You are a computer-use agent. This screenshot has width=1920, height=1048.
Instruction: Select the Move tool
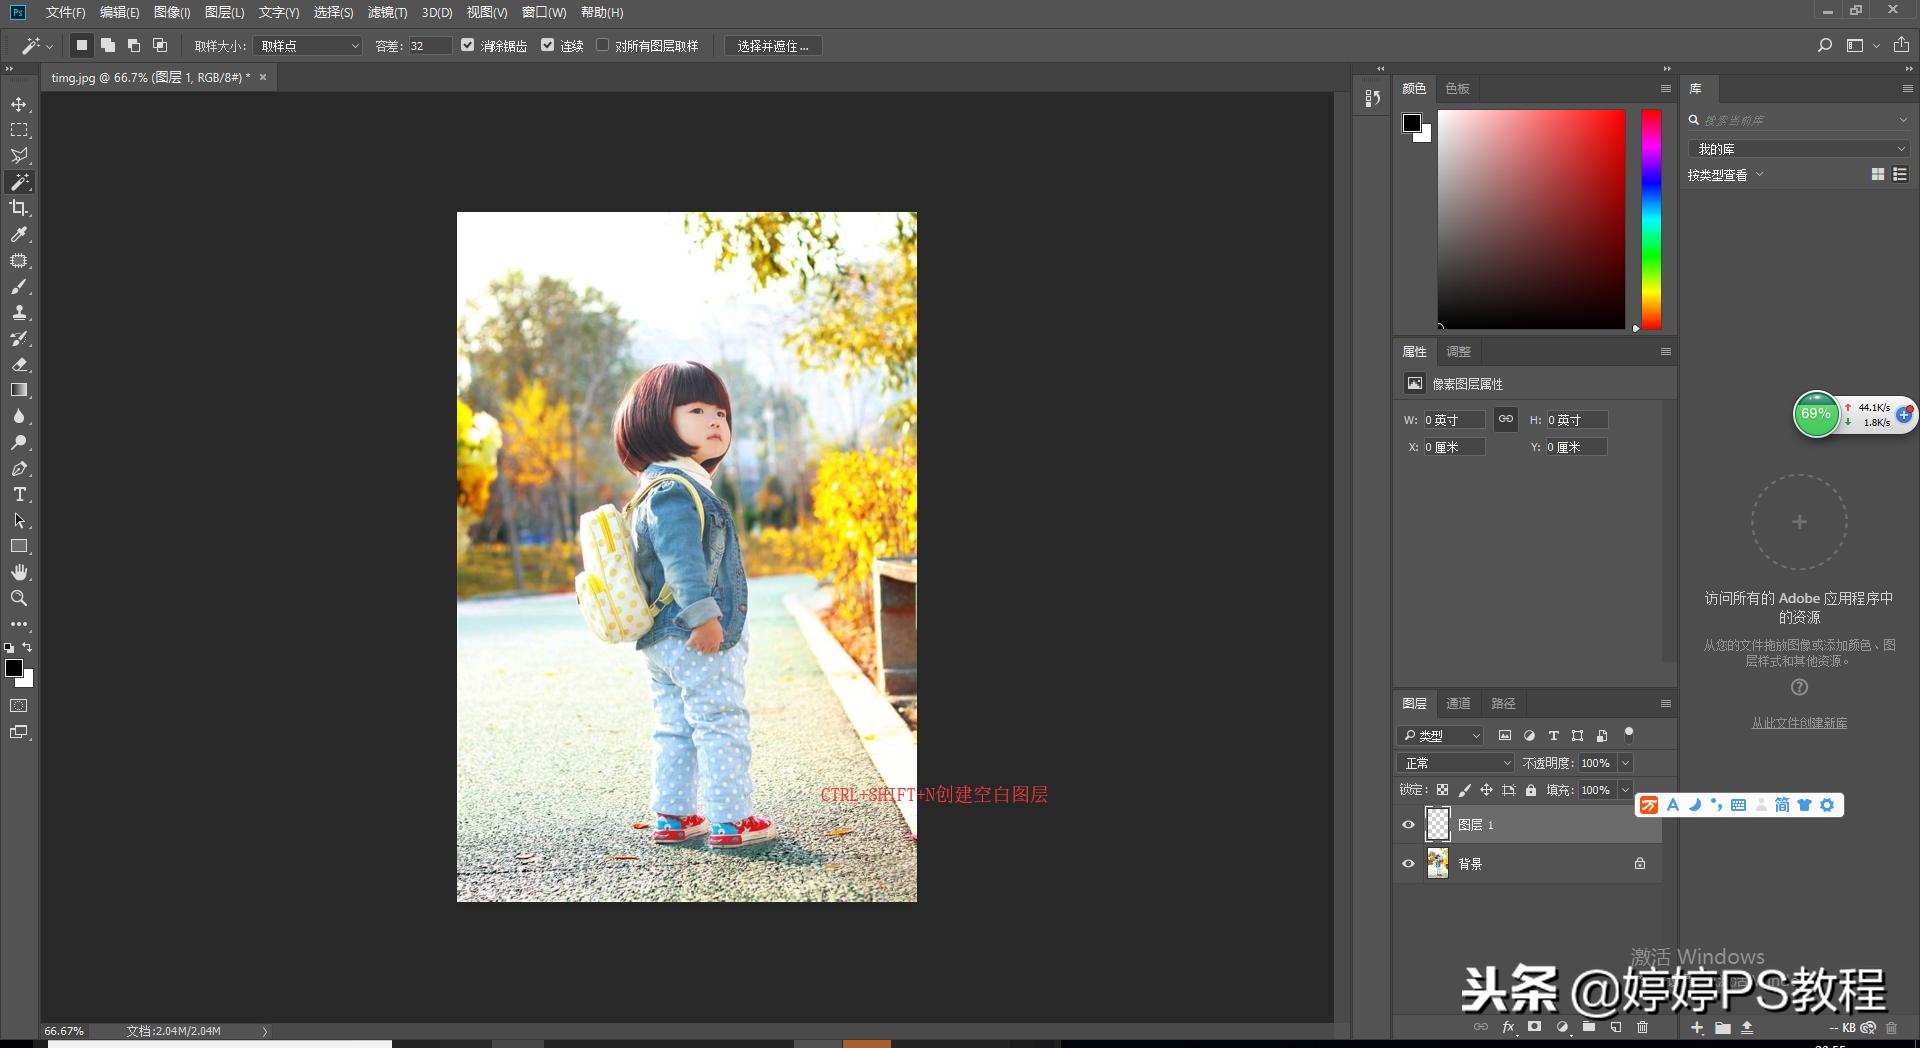tap(19, 104)
